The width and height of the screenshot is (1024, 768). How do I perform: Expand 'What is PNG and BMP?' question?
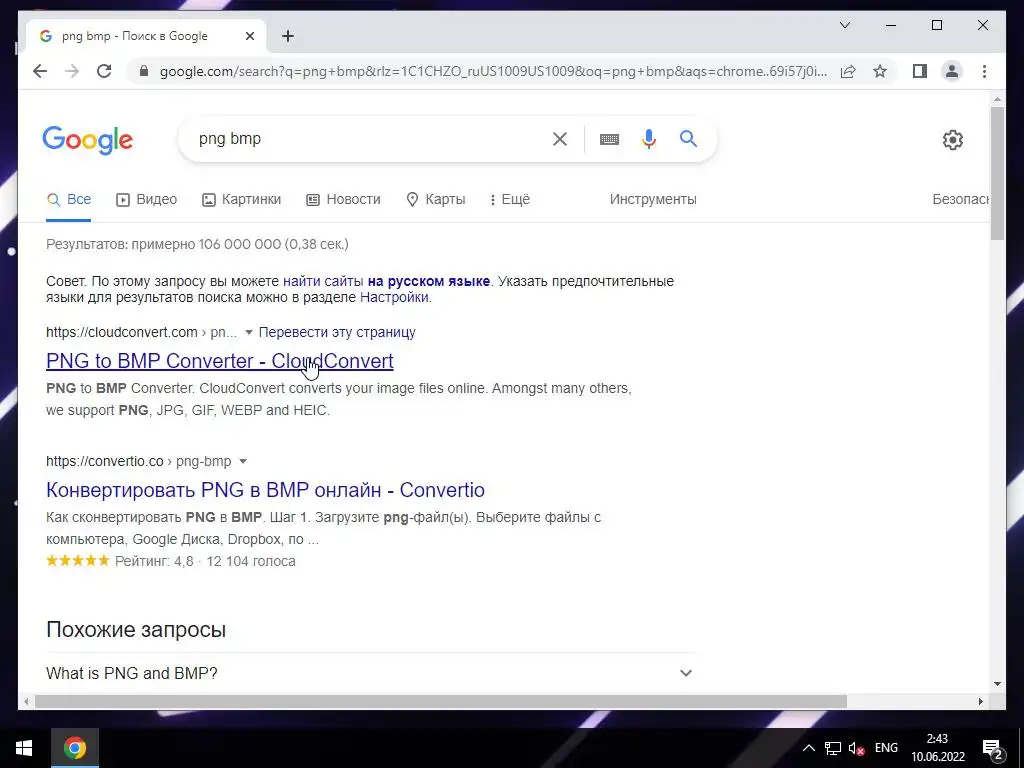[x=370, y=673]
